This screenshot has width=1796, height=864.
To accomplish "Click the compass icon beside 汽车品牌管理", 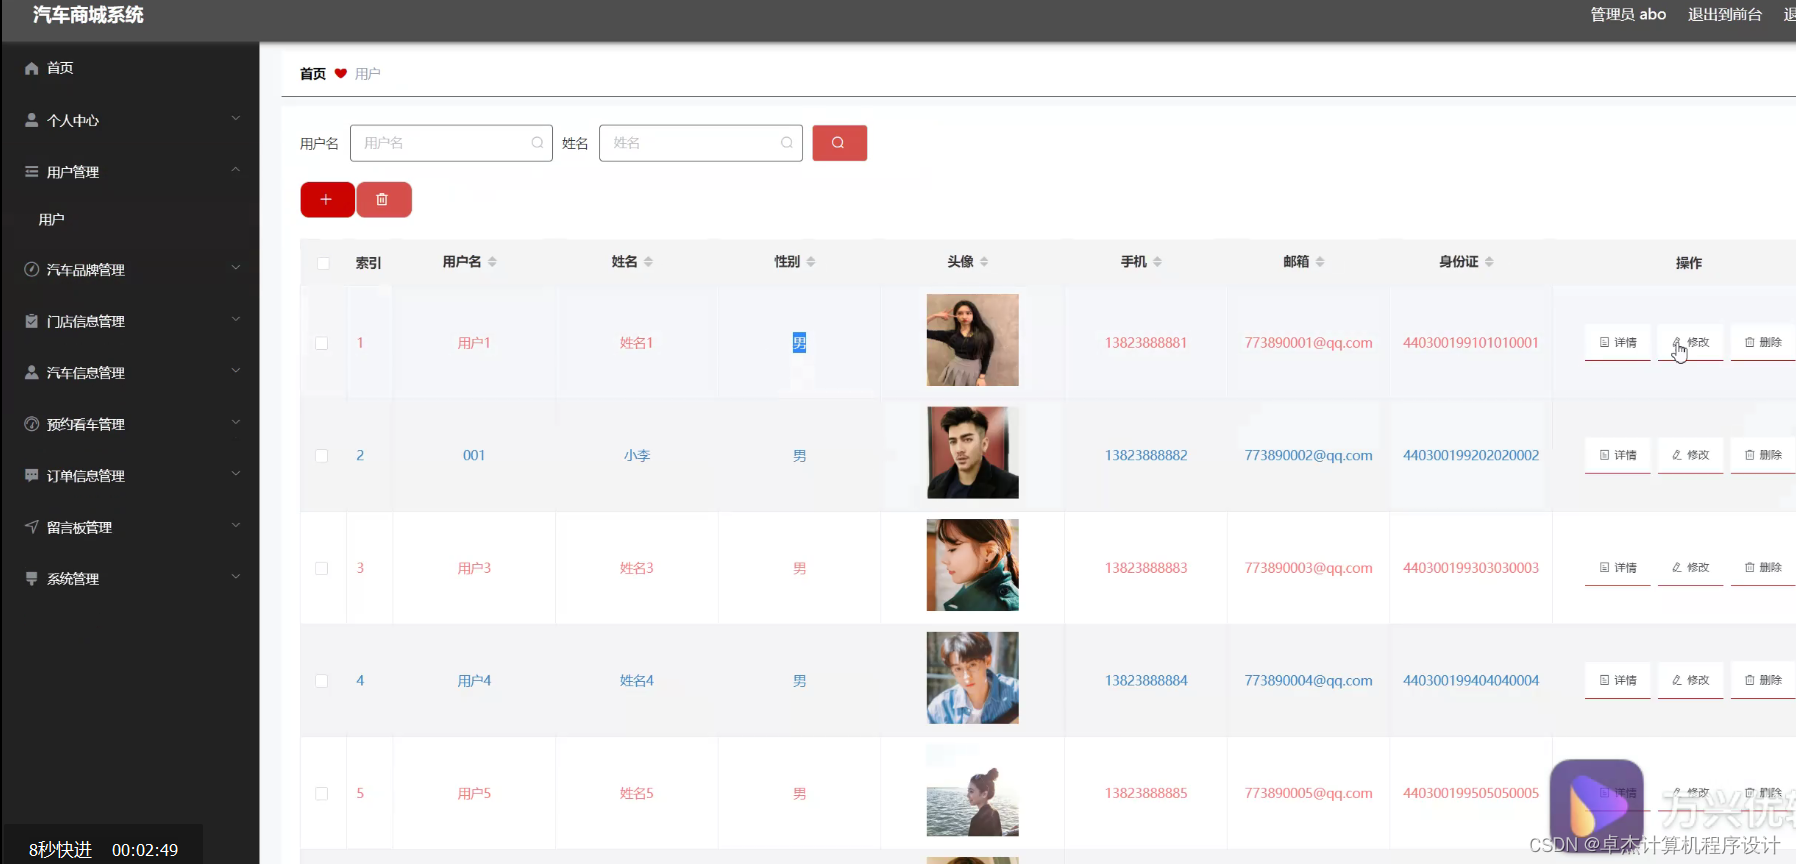I will [x=32, y=270].
